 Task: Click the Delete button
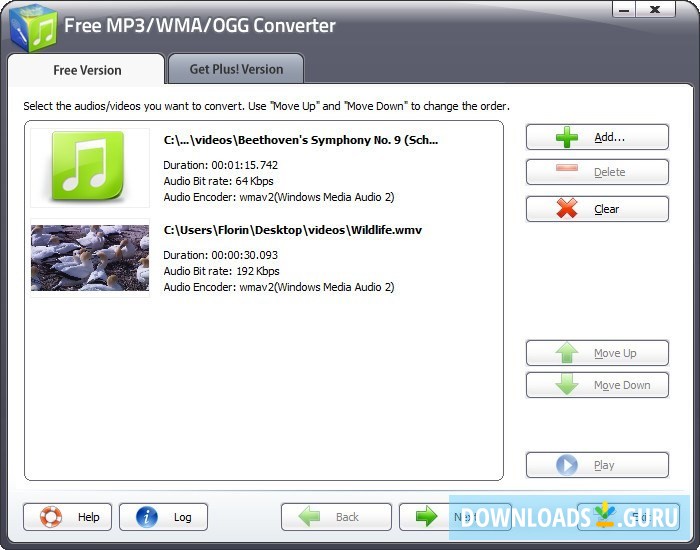coord(597,172)
